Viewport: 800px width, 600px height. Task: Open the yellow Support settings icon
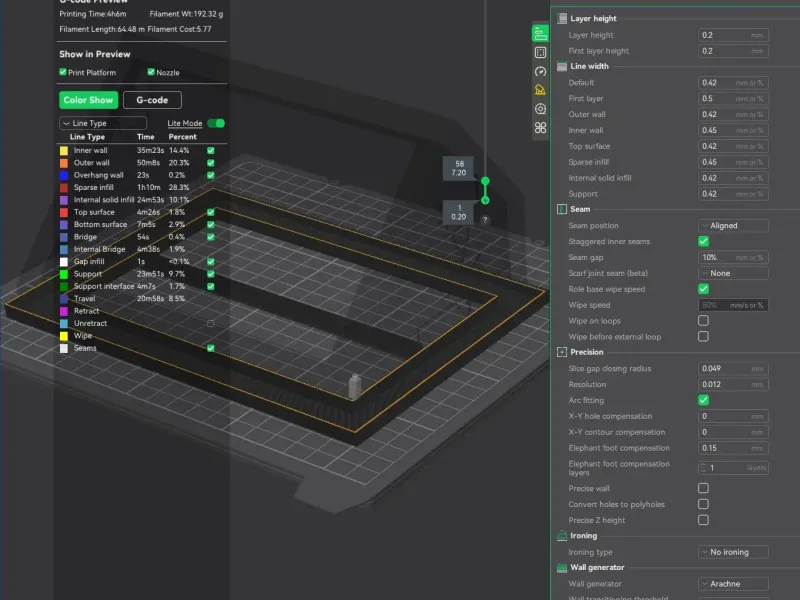click(x=540, y=90)
